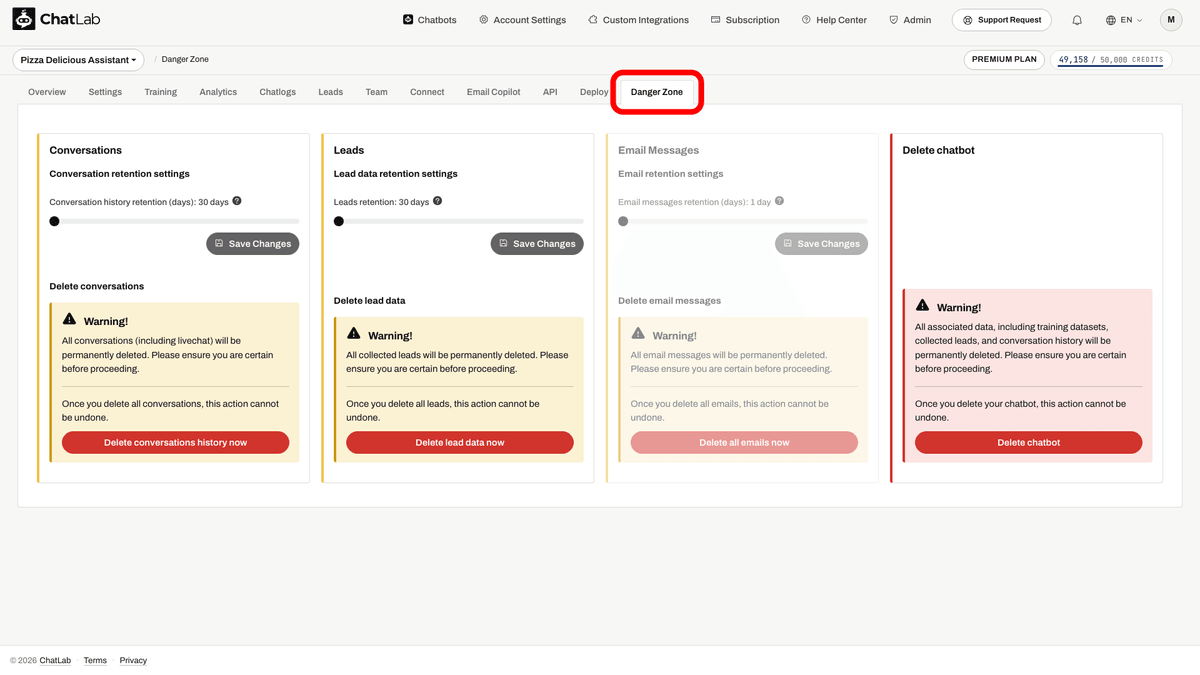Switch to the Team tab
The image size is (1200, 675).
[x=376, y=92]
